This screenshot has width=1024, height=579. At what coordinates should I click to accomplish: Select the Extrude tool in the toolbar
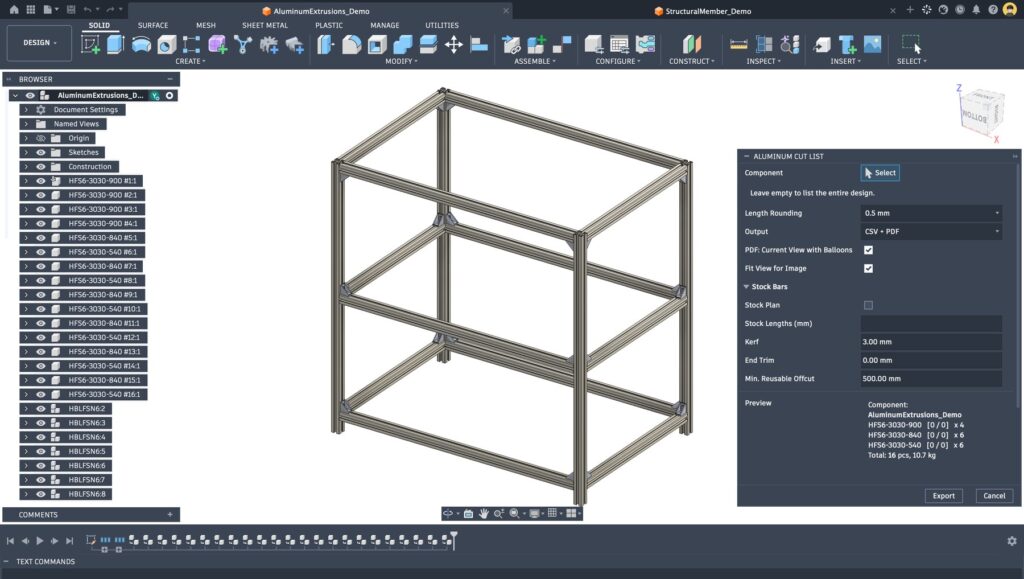115,44
